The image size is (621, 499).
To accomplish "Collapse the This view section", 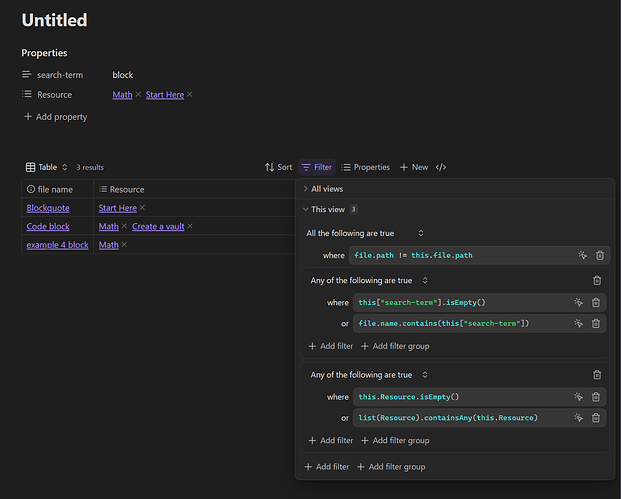I will 328,209.
